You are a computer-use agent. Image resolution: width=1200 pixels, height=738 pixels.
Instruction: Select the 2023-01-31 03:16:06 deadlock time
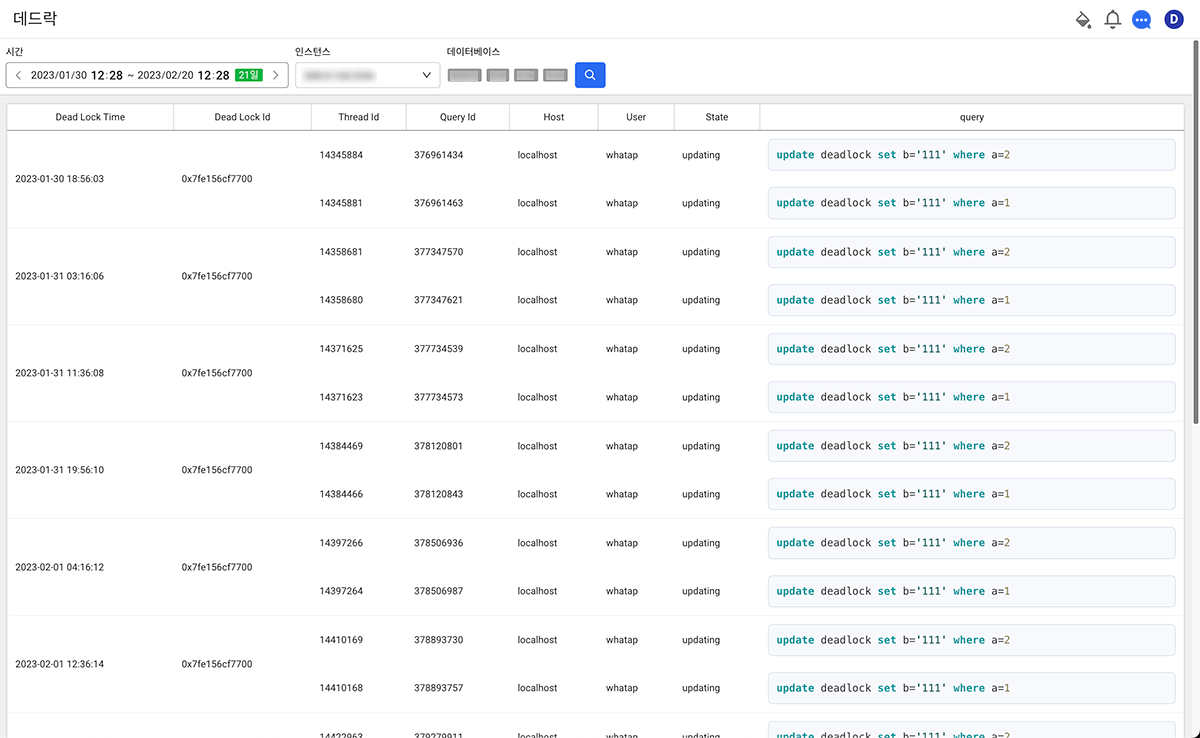(x=59, y=276)
